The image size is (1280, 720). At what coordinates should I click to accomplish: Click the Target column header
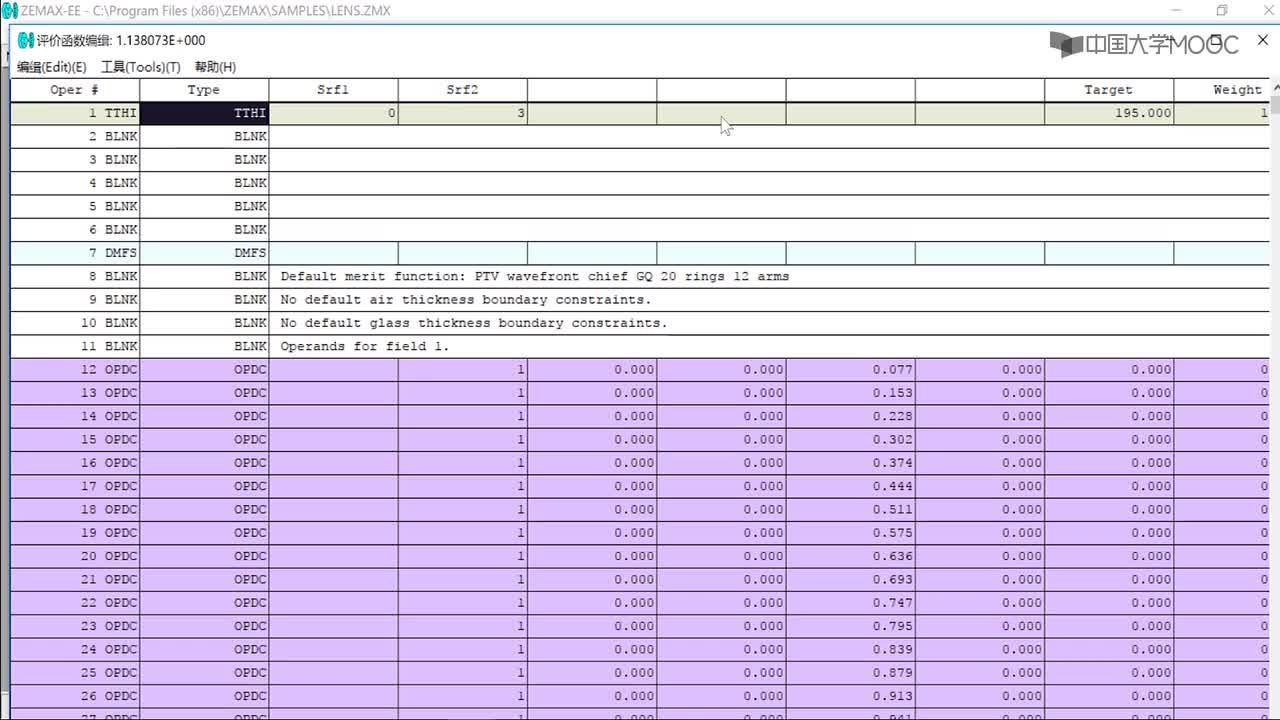coord(1109,90)
